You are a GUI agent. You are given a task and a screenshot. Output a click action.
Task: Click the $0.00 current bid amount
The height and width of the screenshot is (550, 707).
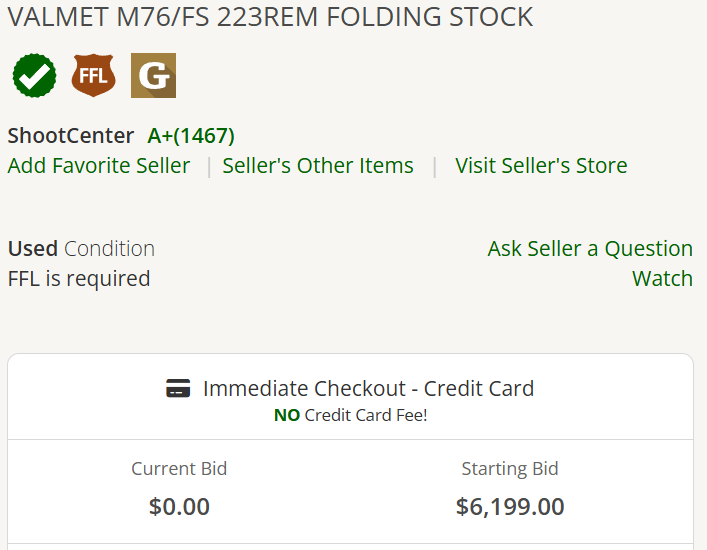coord(179,506)
